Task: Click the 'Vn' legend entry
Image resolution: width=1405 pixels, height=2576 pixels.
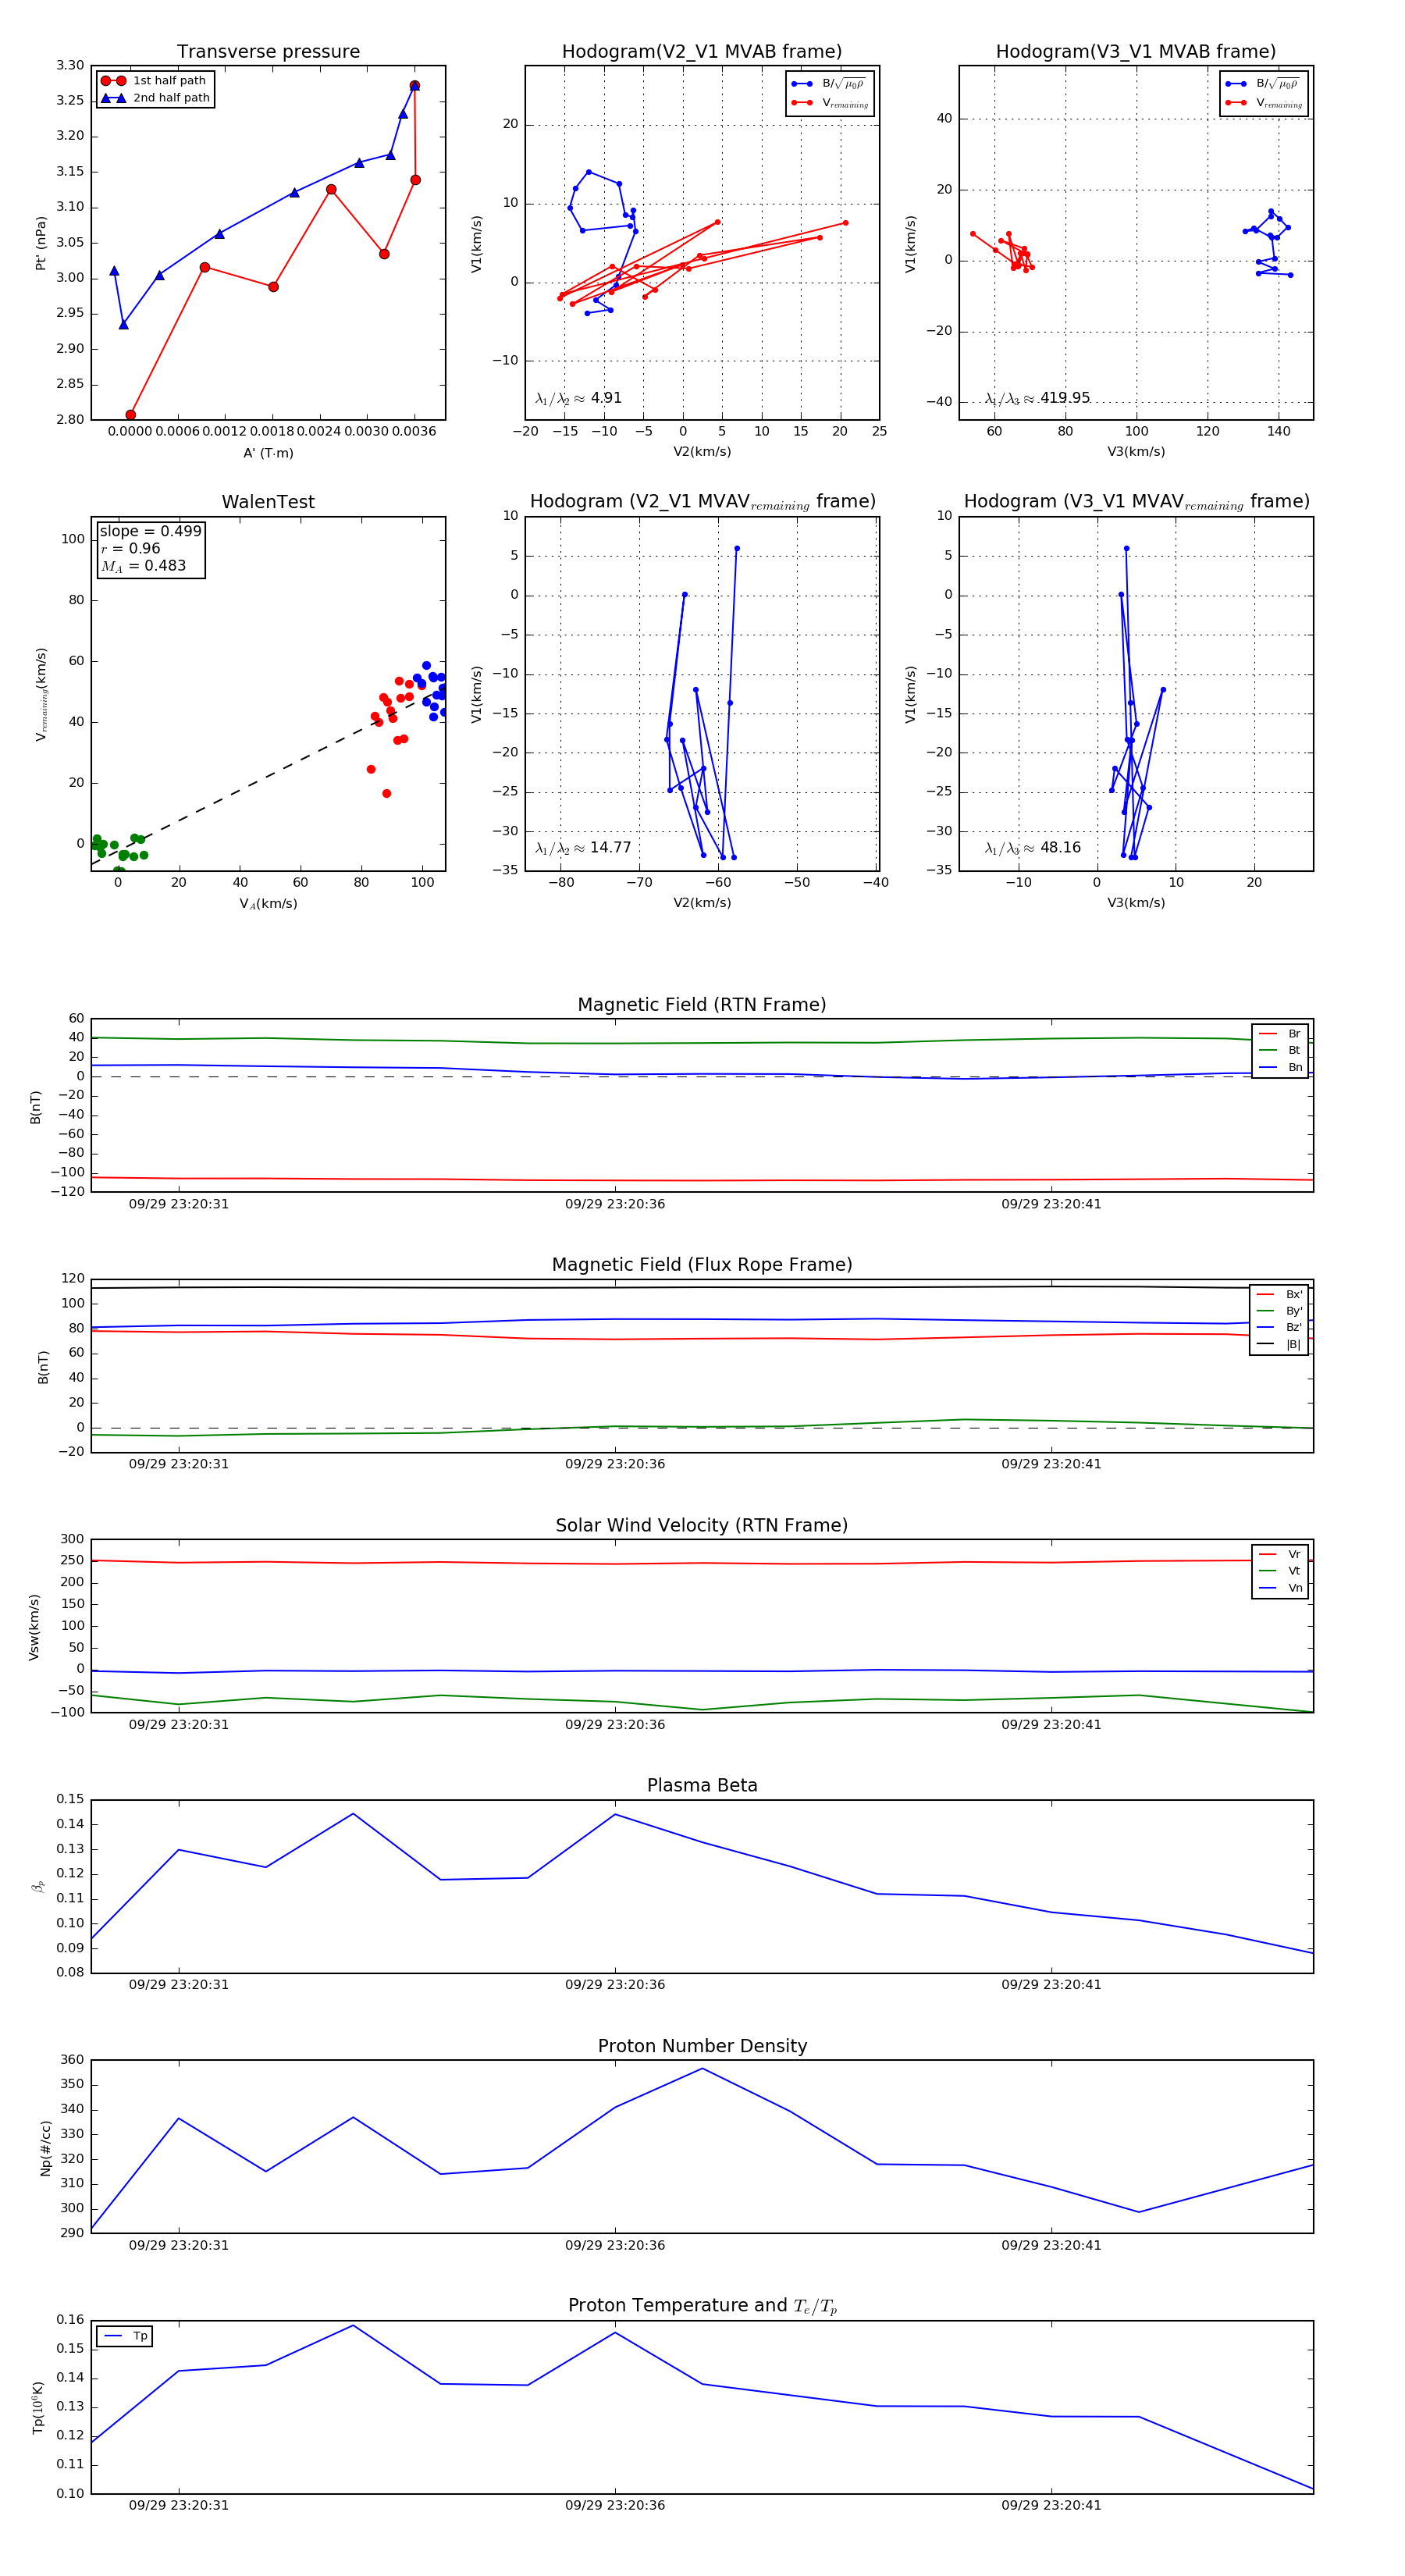Action: point(1280,1588)
